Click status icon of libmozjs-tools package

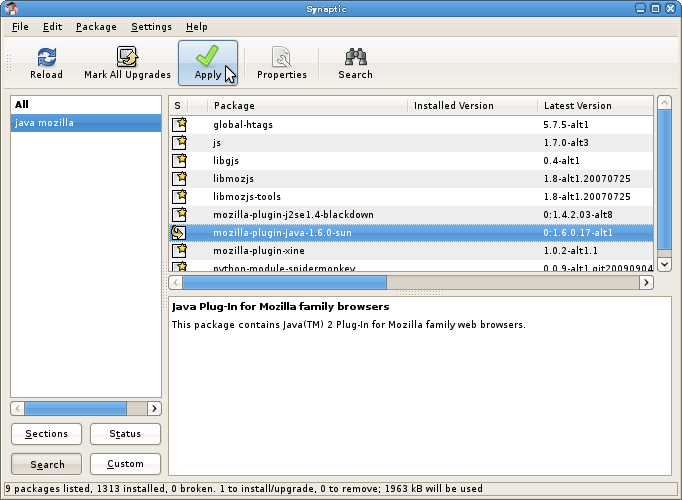pos(179,197)
